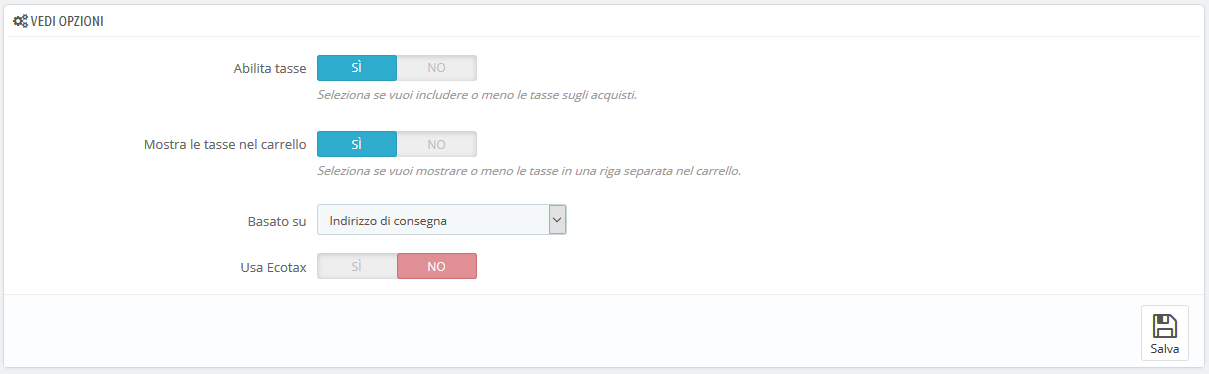The height and width of the screenshot is (374, 1209).
Task: Click the panel footer area beside Salva
Action: pos(570,331)
